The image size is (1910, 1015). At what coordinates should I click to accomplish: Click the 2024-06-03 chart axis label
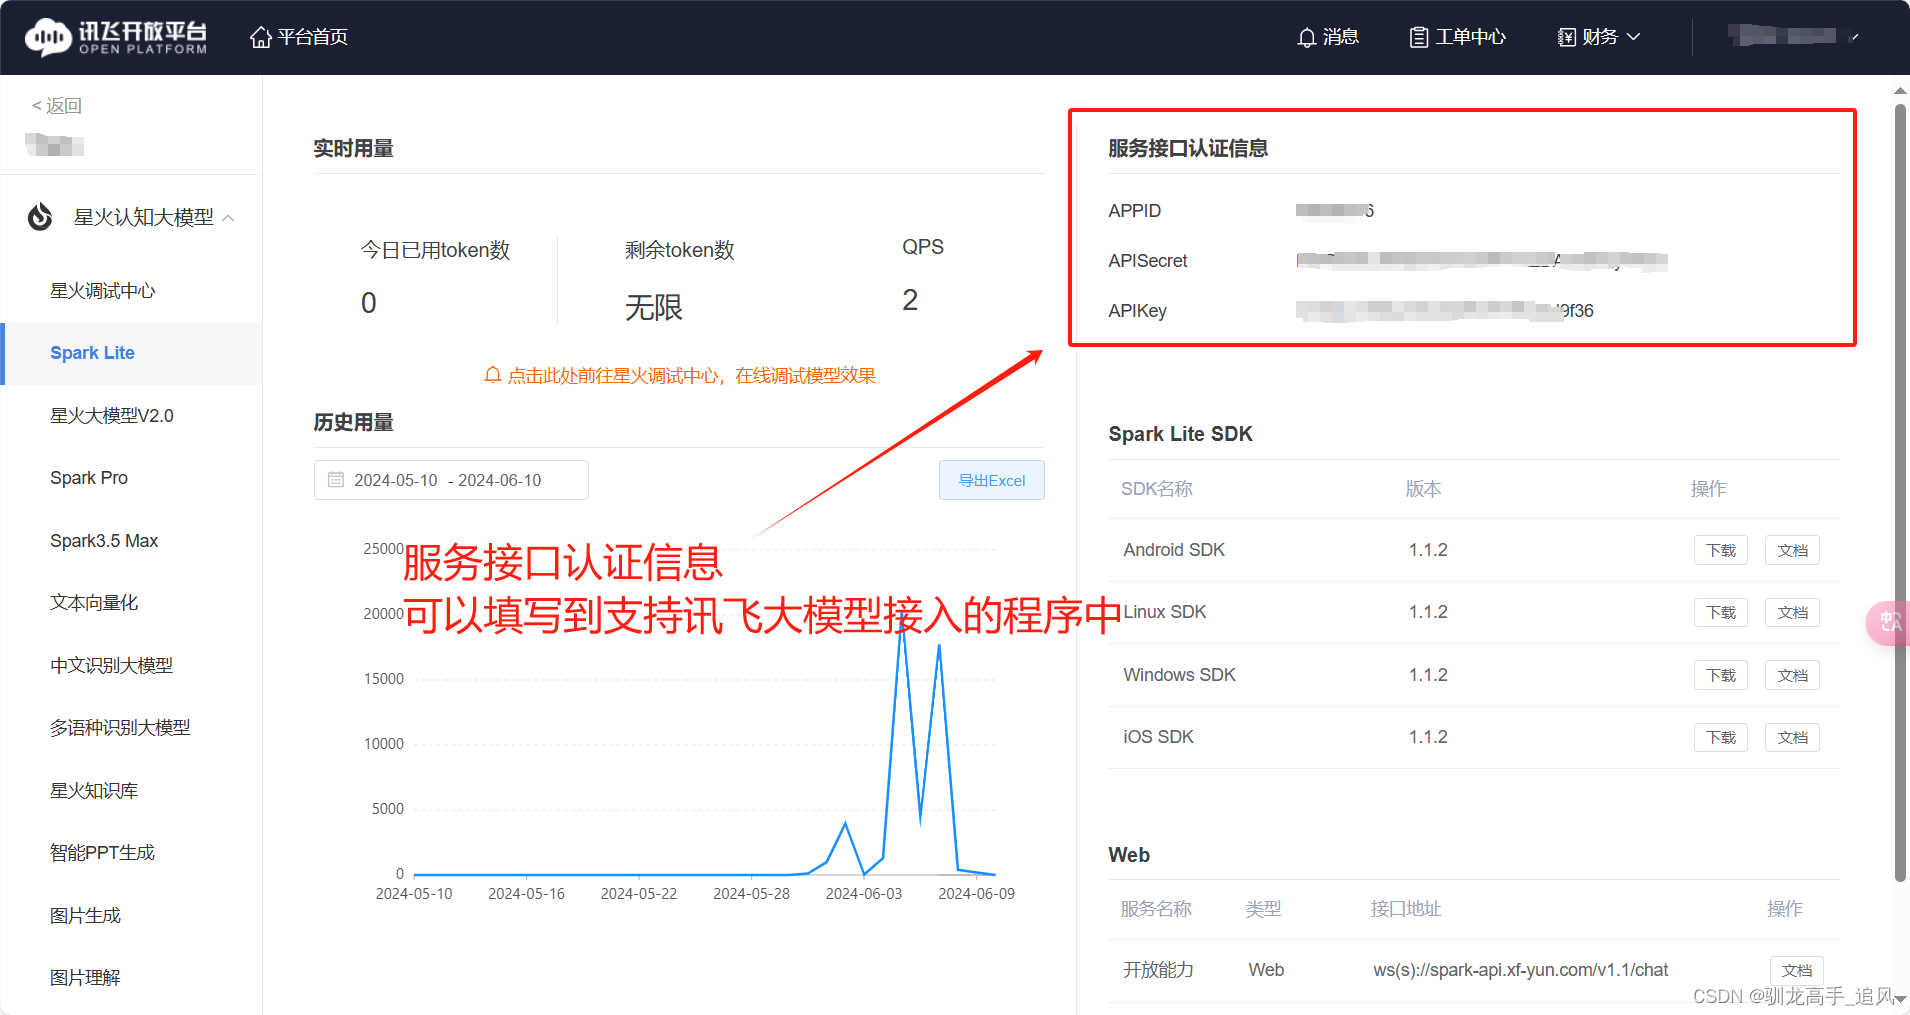(x=864, y=894)
